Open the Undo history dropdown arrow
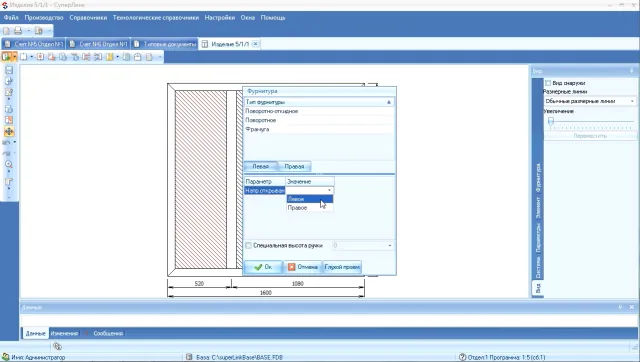 click(x=15, y=142)
